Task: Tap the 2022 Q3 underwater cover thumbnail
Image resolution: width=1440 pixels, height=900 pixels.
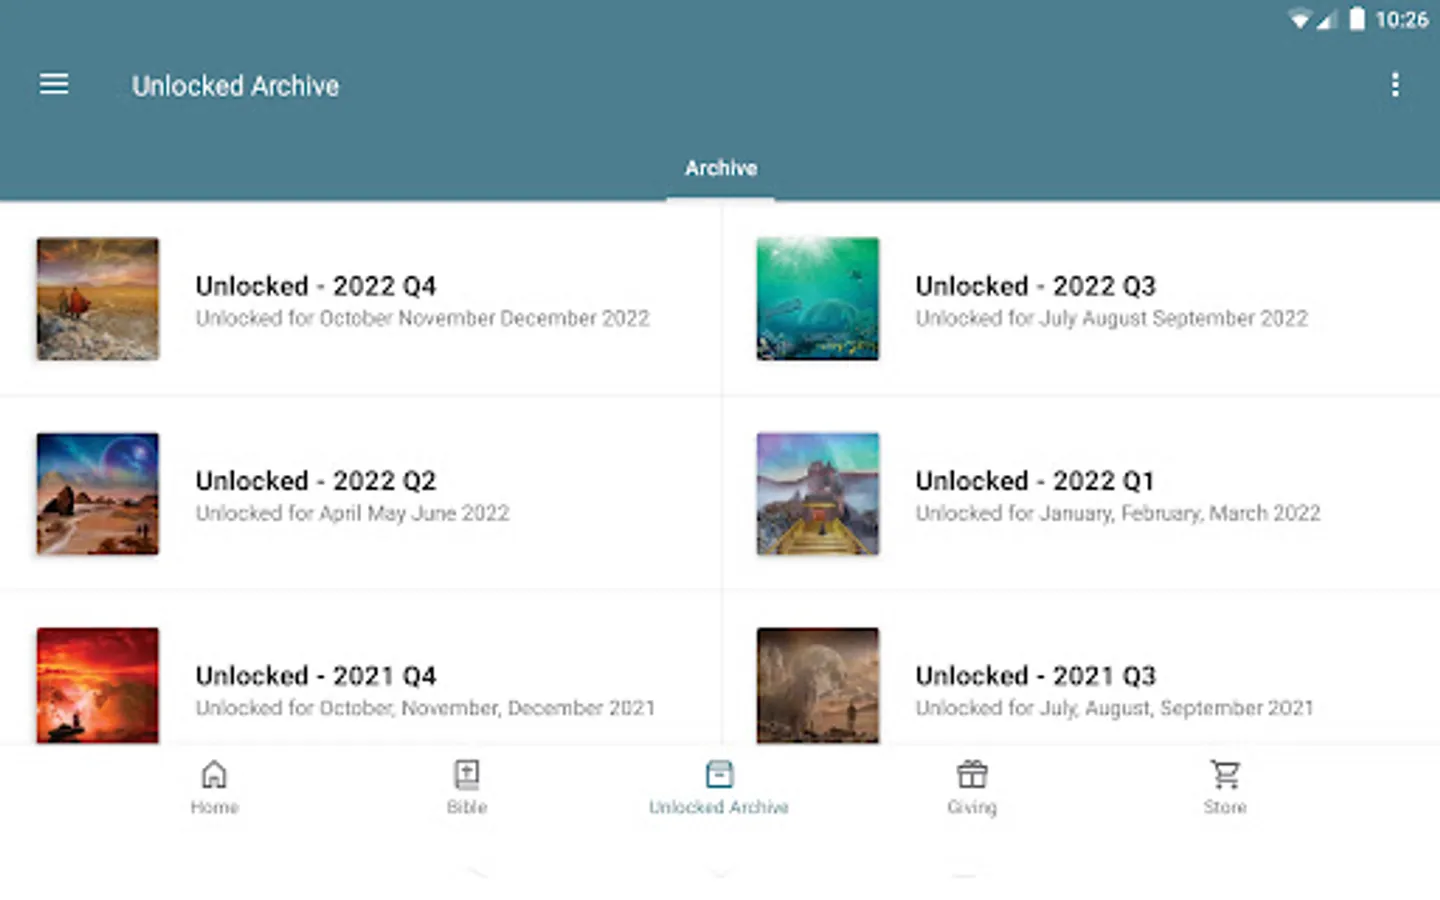Action: 818,299
